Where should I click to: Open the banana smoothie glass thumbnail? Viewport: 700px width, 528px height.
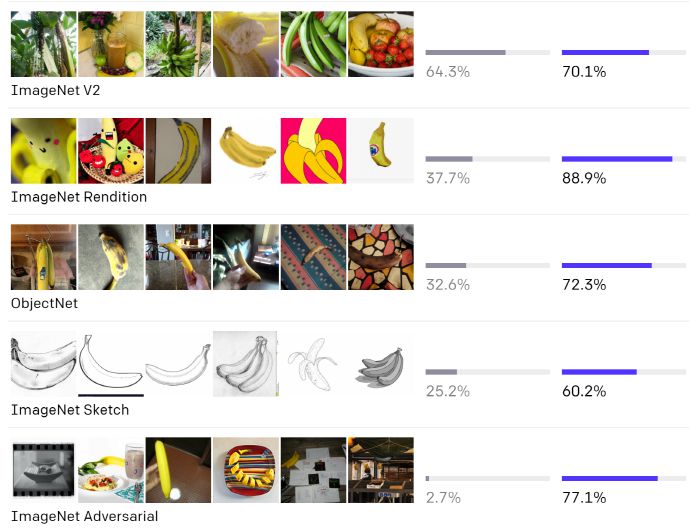tap(111, 44)
